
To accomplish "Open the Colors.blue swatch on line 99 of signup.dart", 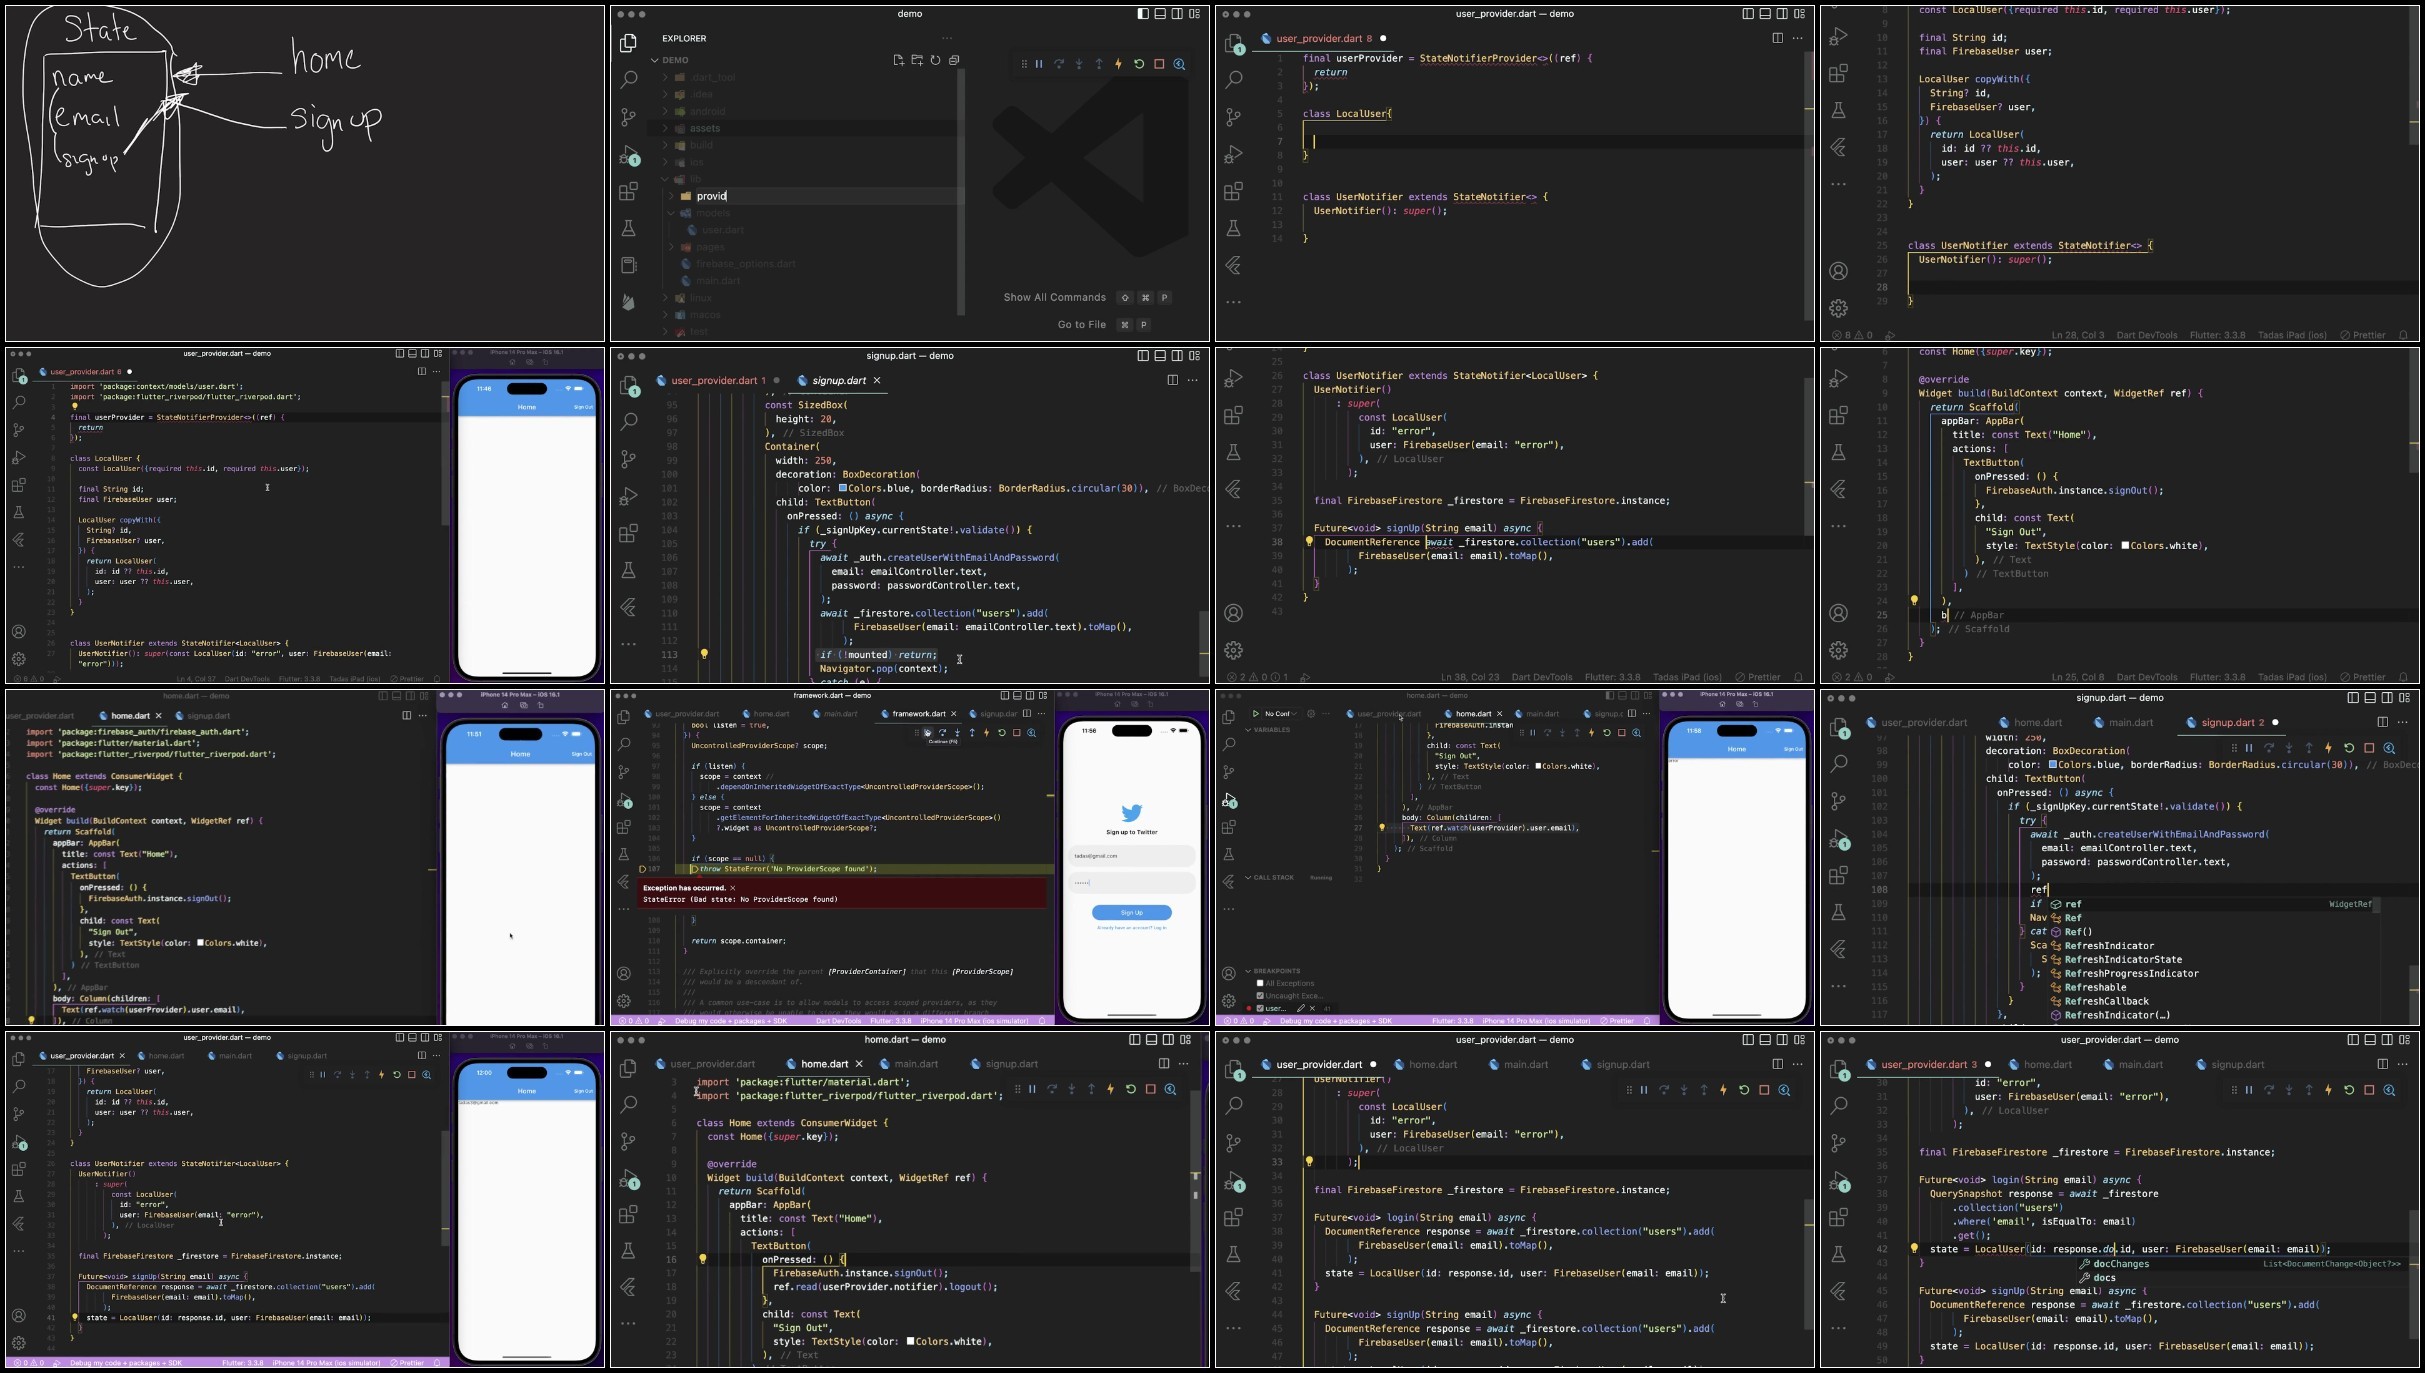I will tap(2053, 764).
